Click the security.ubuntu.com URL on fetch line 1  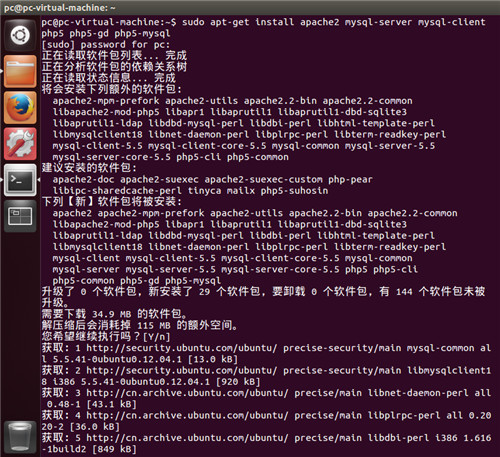point(181,348)
